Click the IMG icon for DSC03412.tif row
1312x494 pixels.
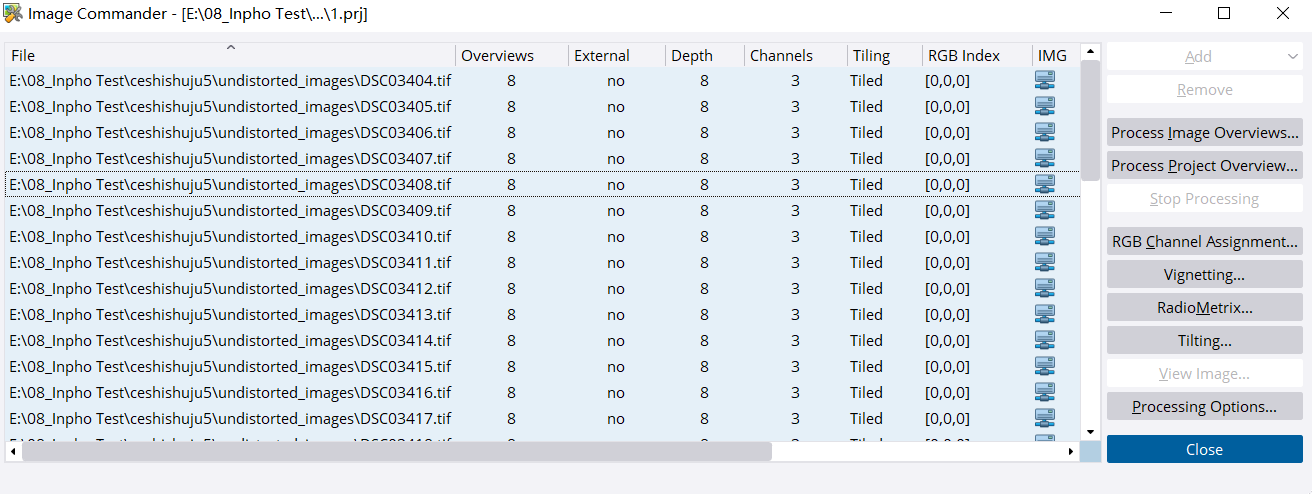point(1045,289)
